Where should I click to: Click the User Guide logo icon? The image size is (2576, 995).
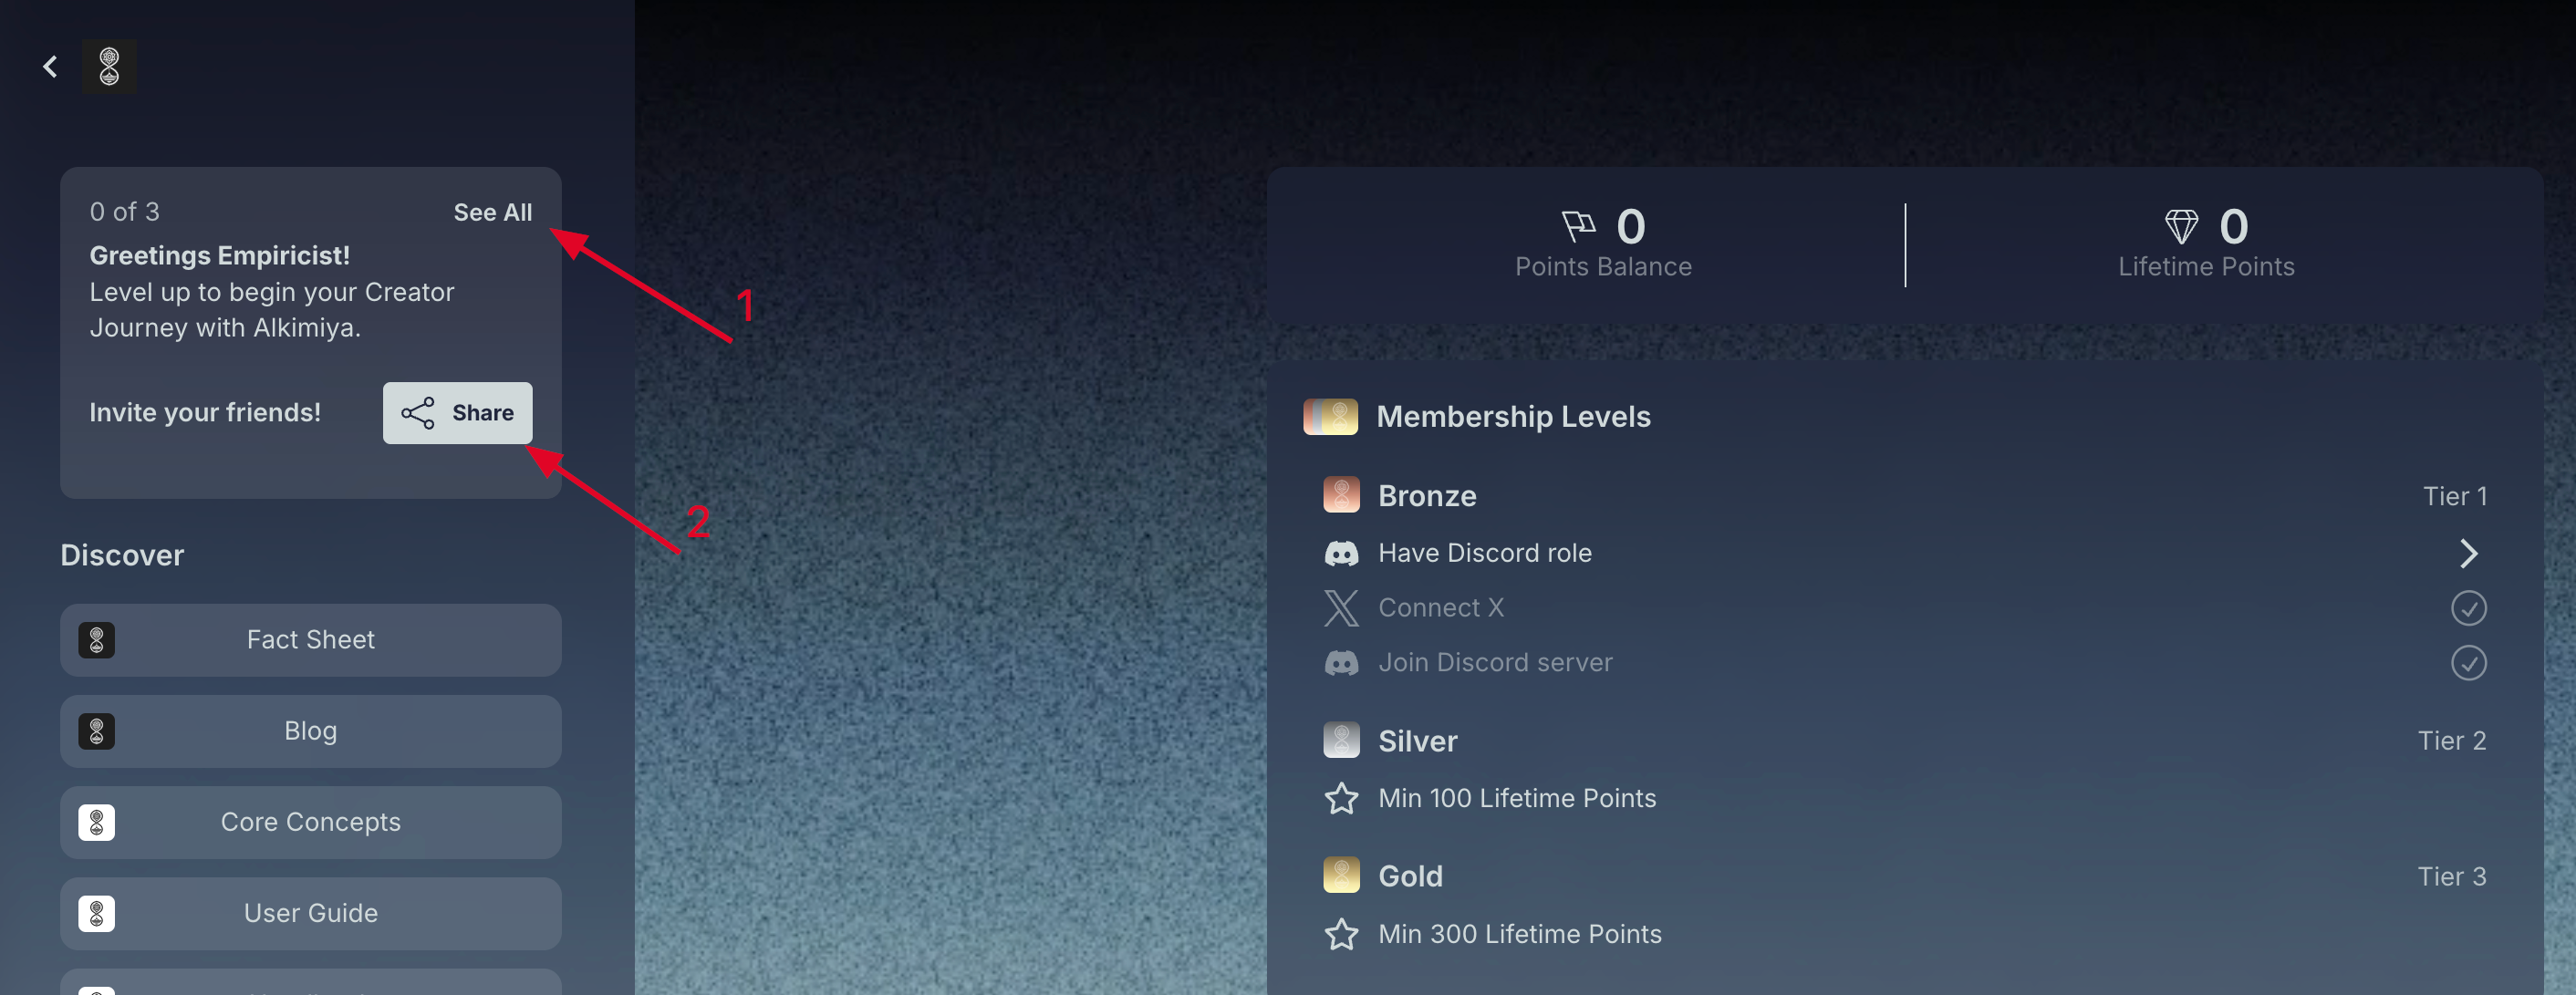[97, 913]
